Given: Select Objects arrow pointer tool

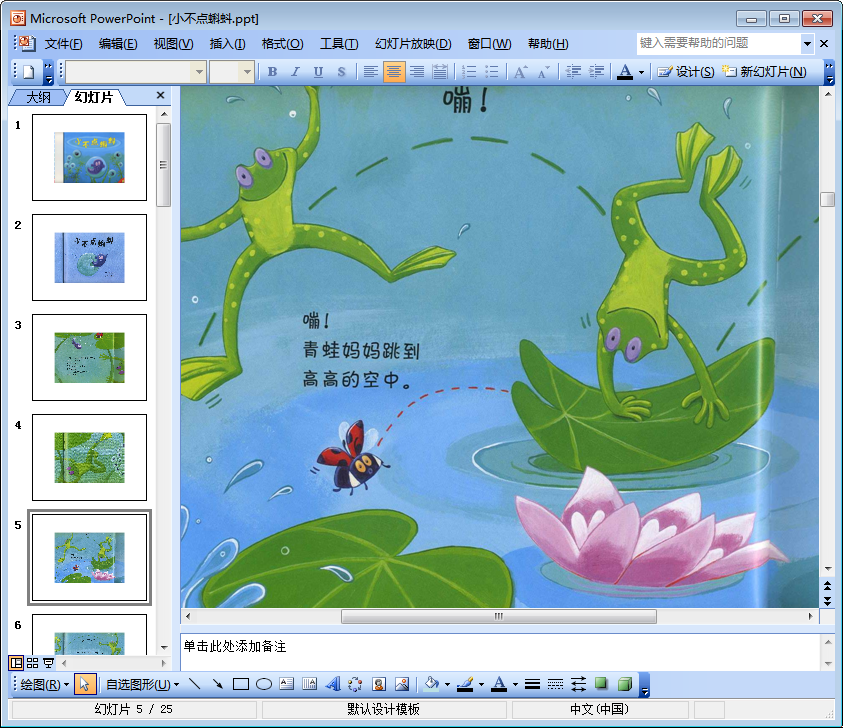Looking at the screenshot, I should (x=84, y=684).
